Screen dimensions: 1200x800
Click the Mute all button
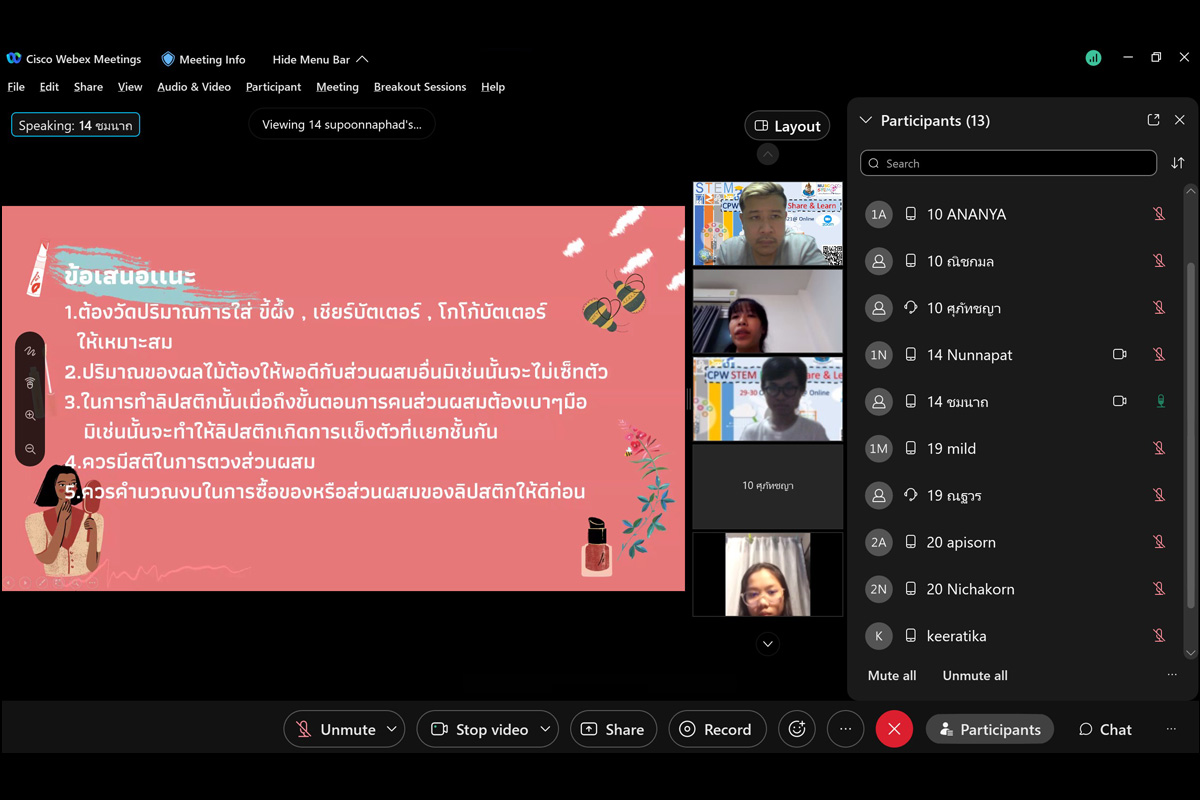pyautogui.click(x=891, y=675)
